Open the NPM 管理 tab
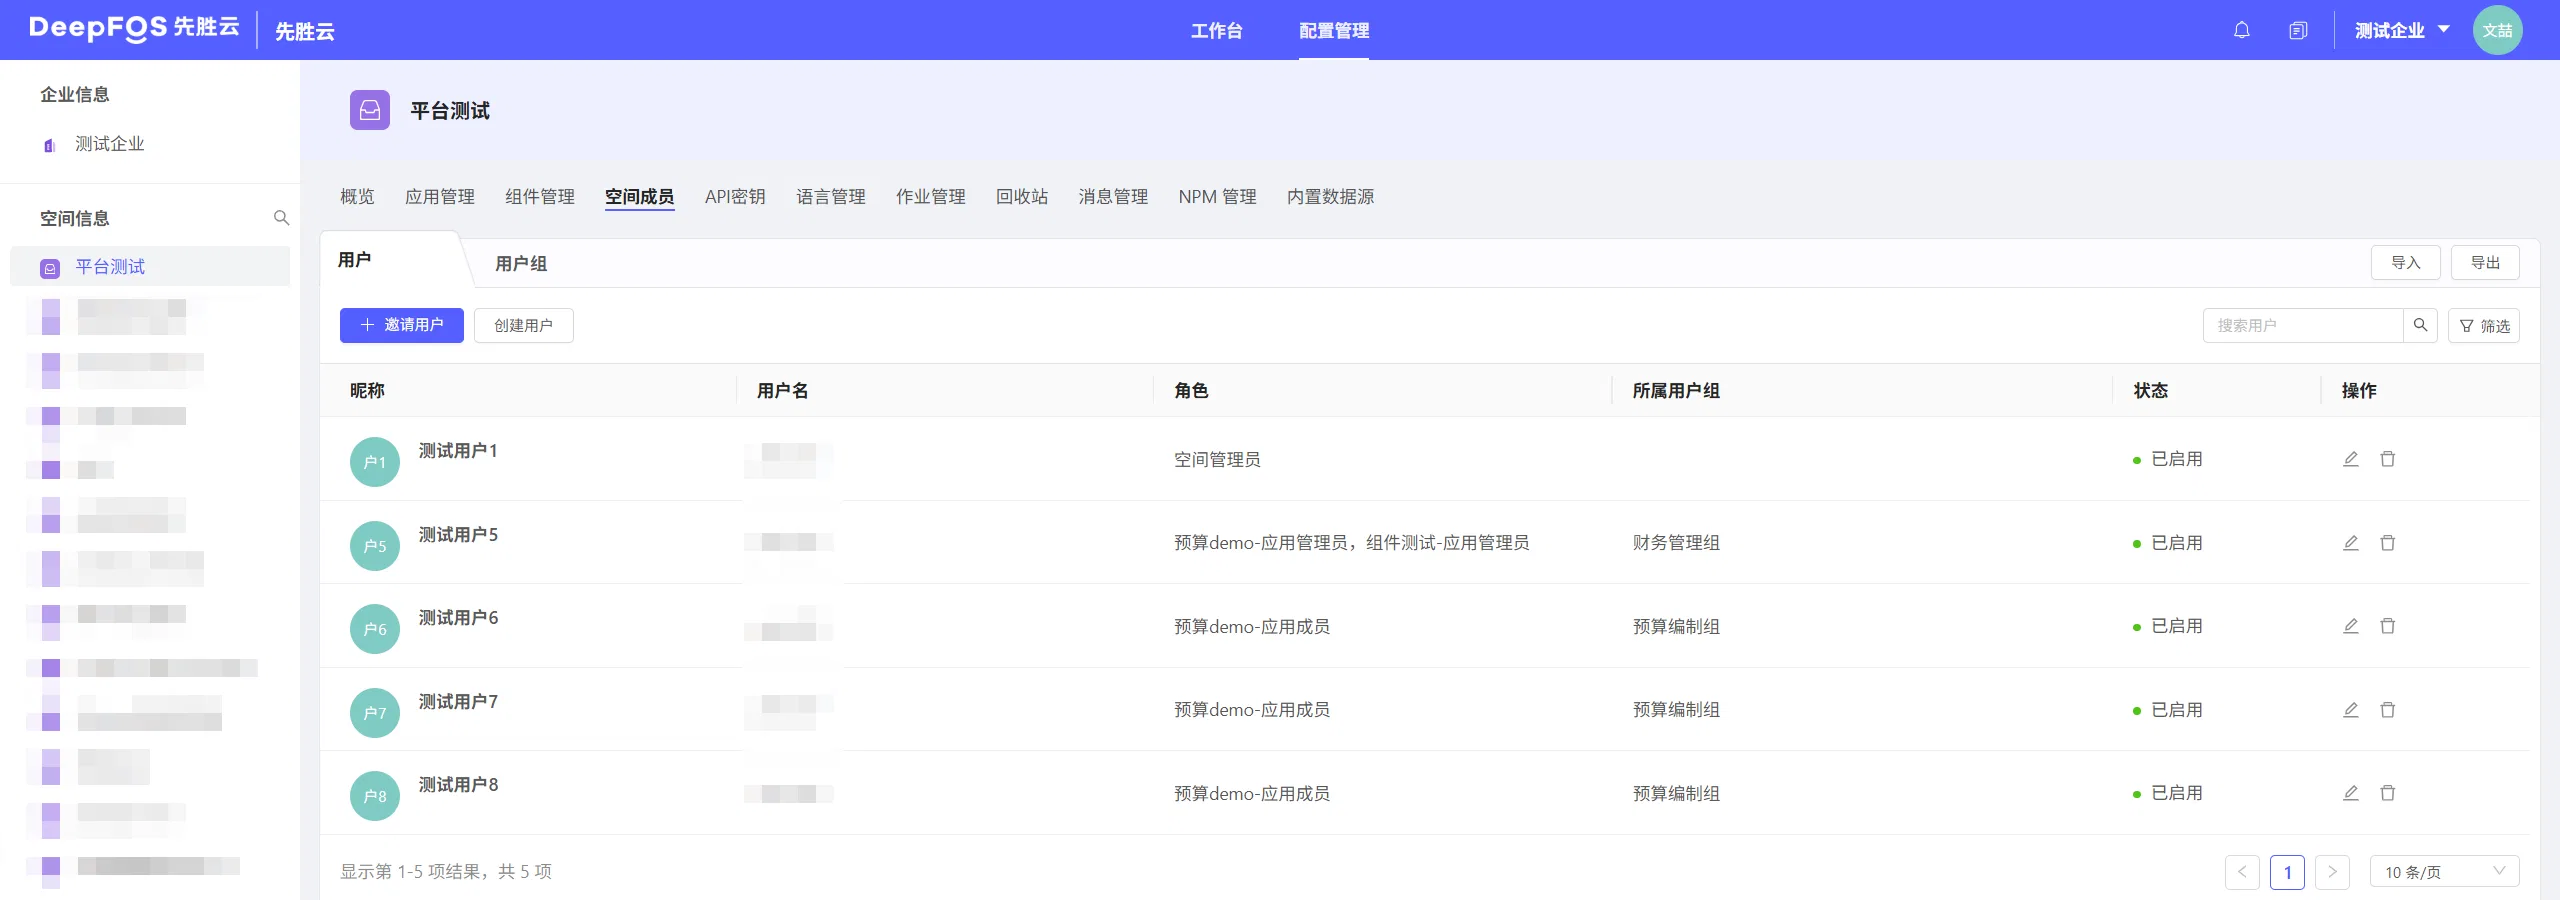Viewport: 2560px width, 900px height. pyautogui.click(x=1217, y=197)
